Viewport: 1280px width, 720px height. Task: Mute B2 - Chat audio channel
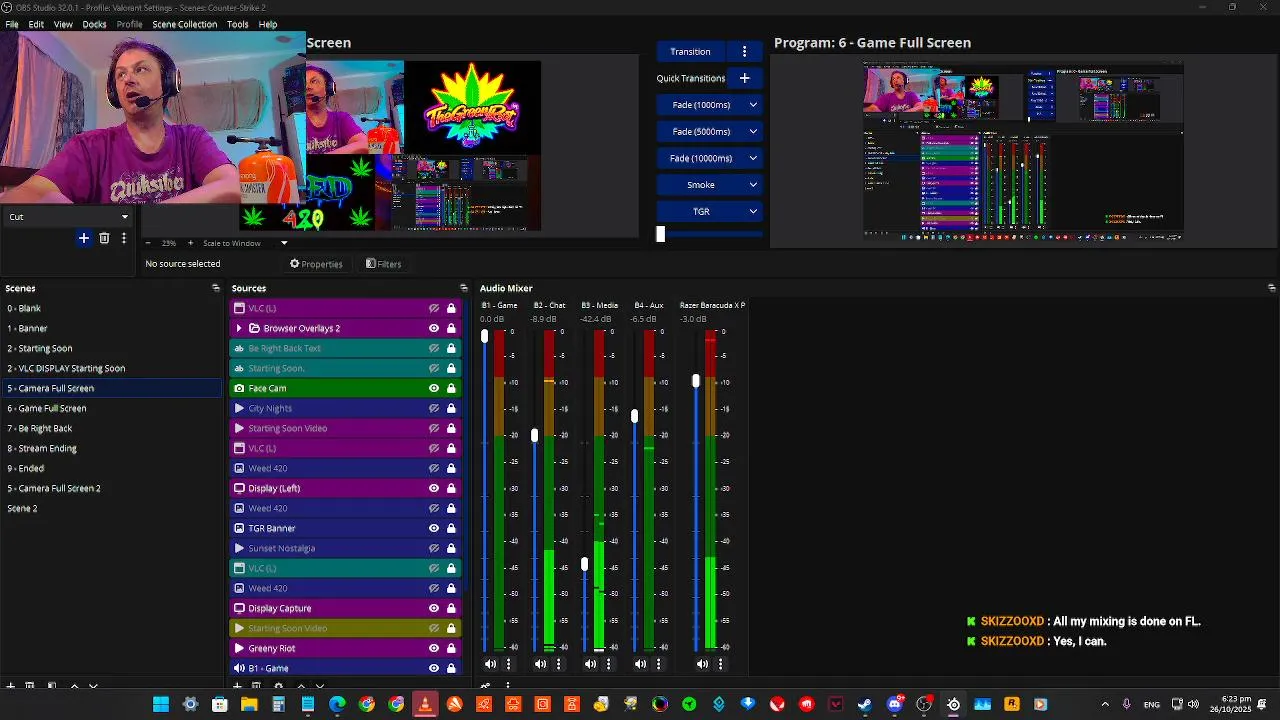pos(540,664)
